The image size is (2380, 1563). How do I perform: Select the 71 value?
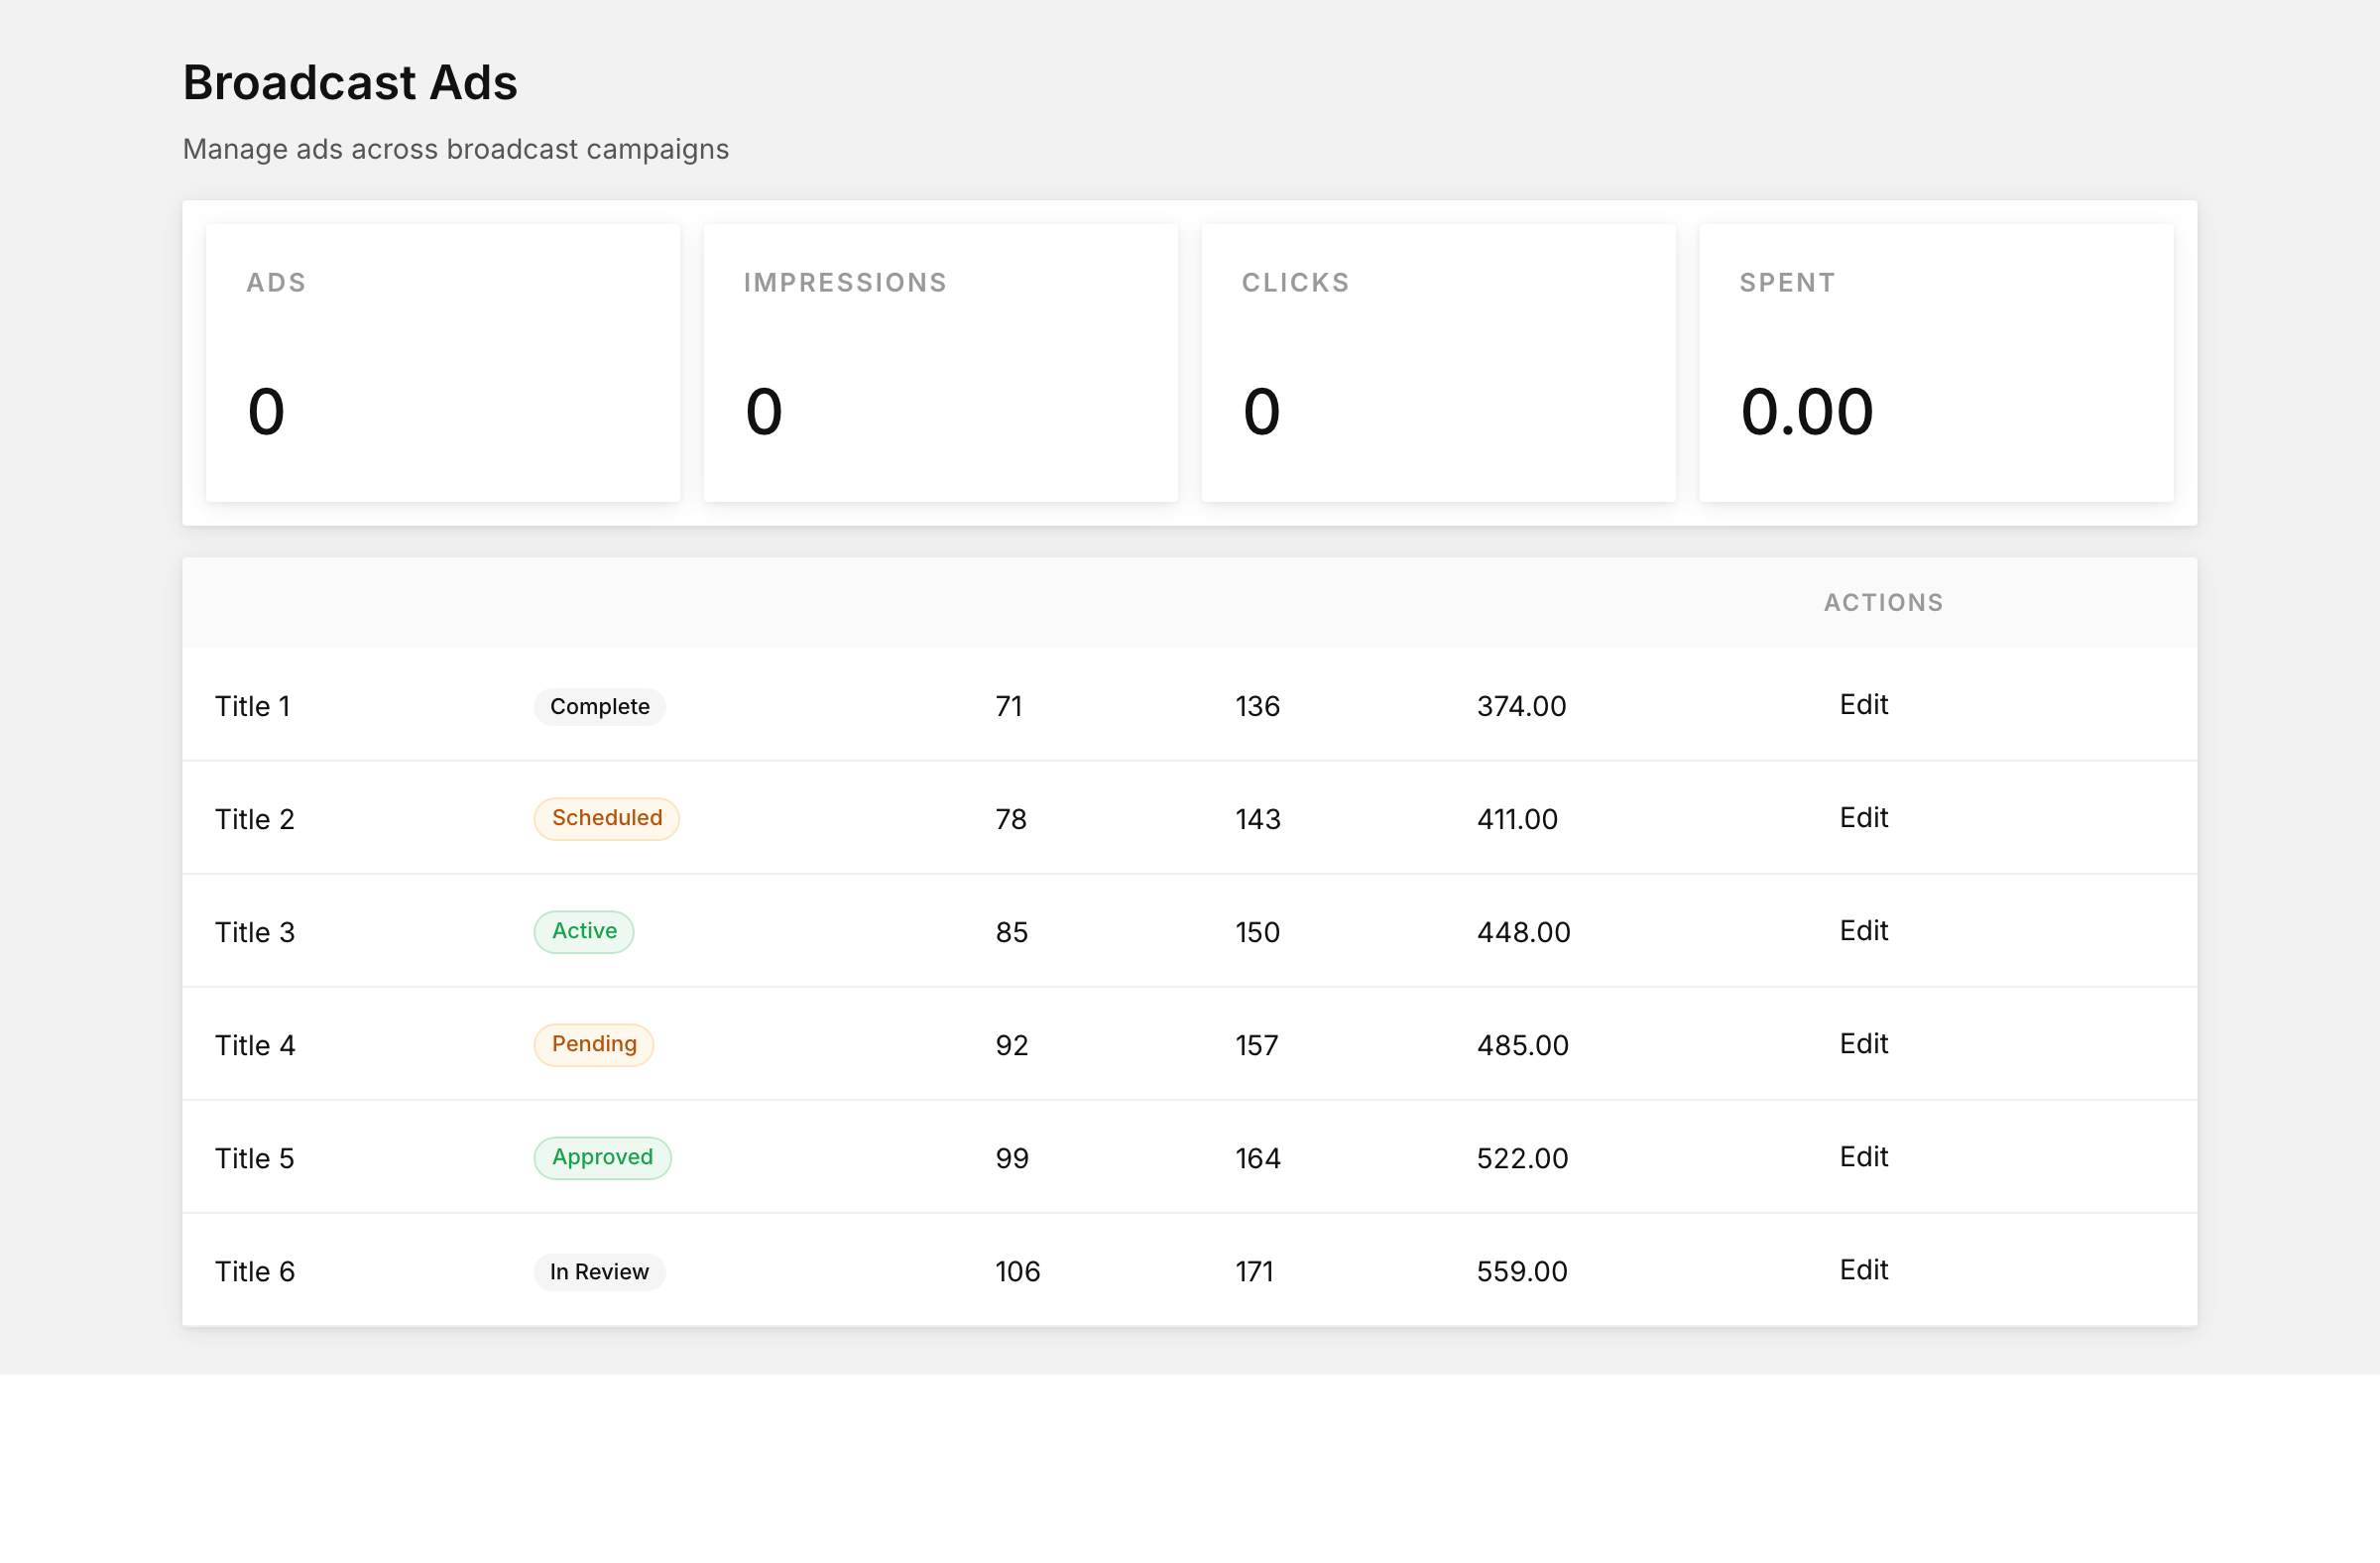click(1008, 706)
